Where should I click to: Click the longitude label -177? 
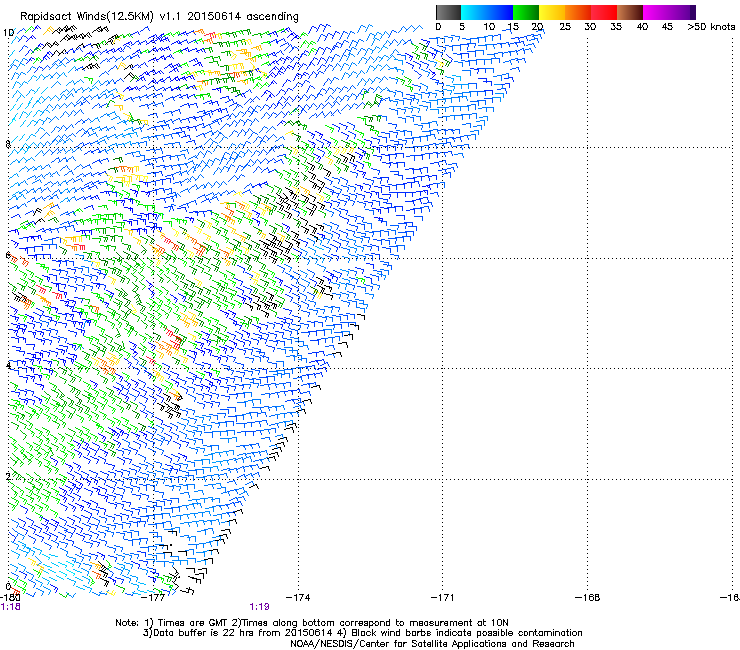tap(154, 598)
